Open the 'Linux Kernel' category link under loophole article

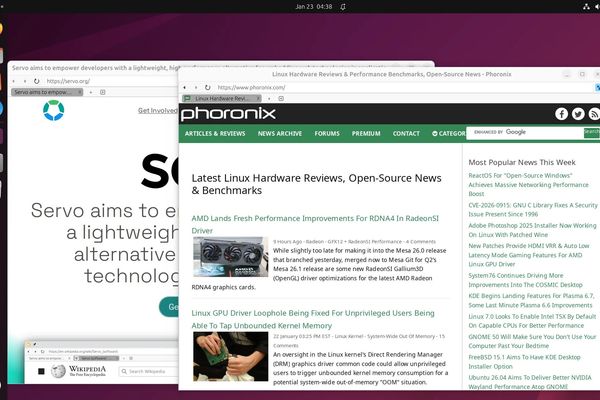(347, 336)
